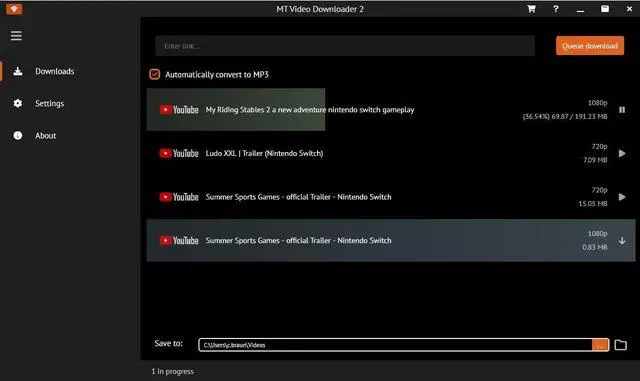This screenshot has height=381, width=640.
Task: Select the My Riding Stables 2 download row
Action: tap(391, 109)
